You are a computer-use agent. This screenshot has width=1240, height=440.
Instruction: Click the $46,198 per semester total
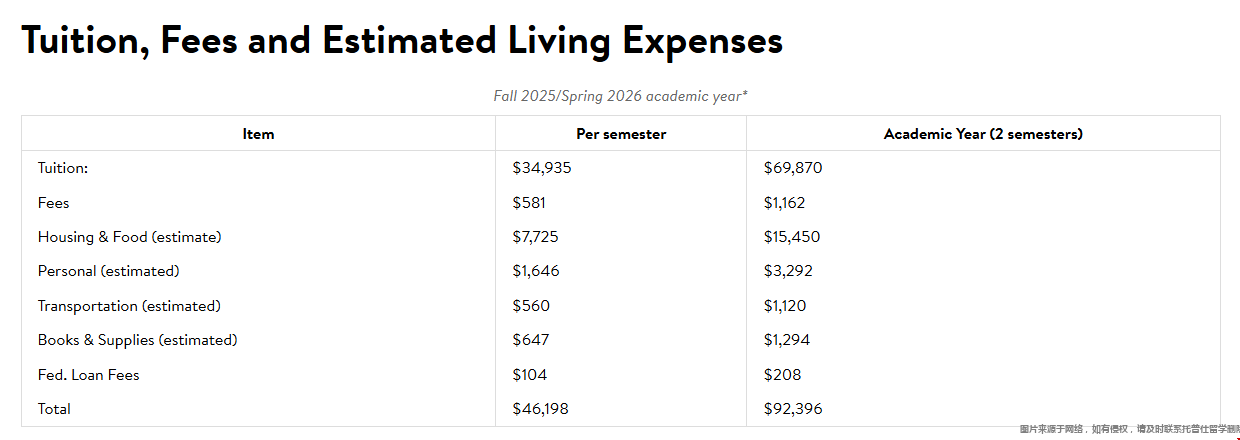[x=541, y=409]
